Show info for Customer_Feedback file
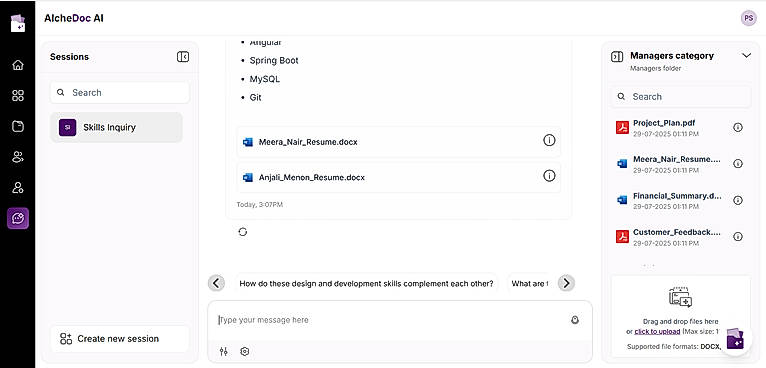The image size is (766, 368). click(738, 237)
